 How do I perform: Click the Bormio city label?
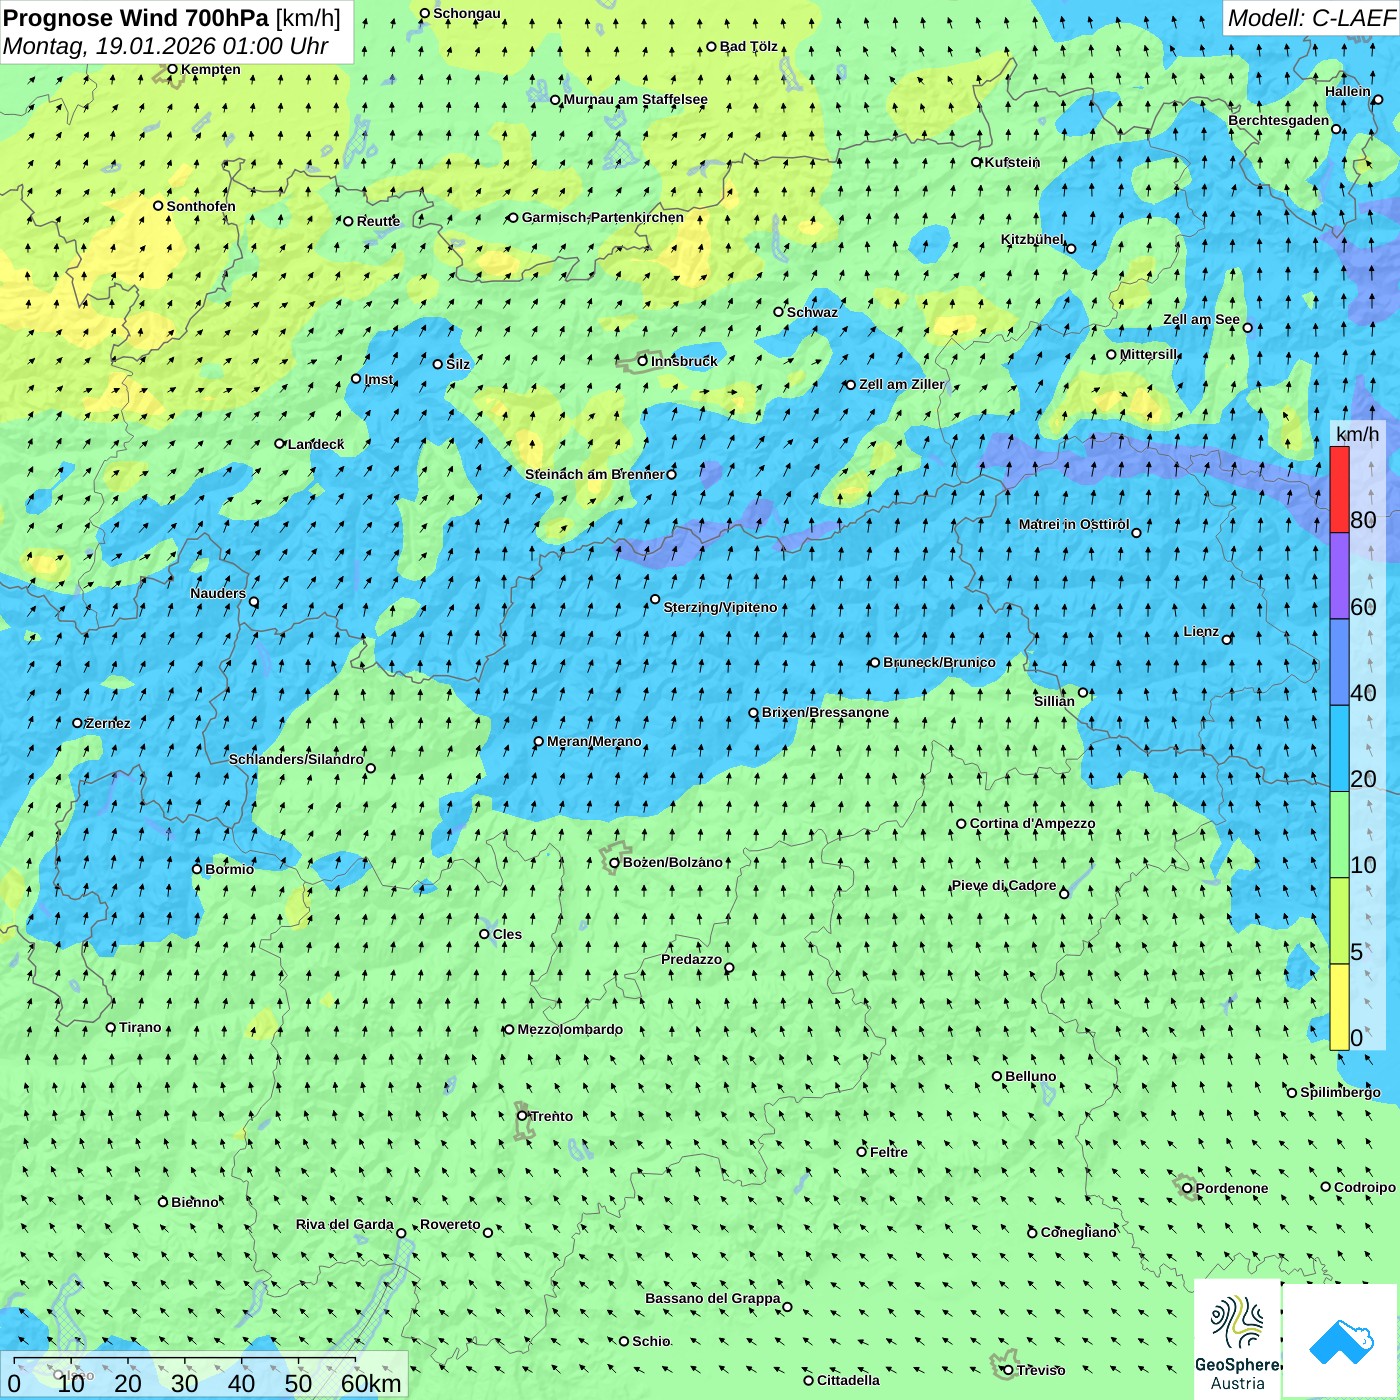[229, 869]
